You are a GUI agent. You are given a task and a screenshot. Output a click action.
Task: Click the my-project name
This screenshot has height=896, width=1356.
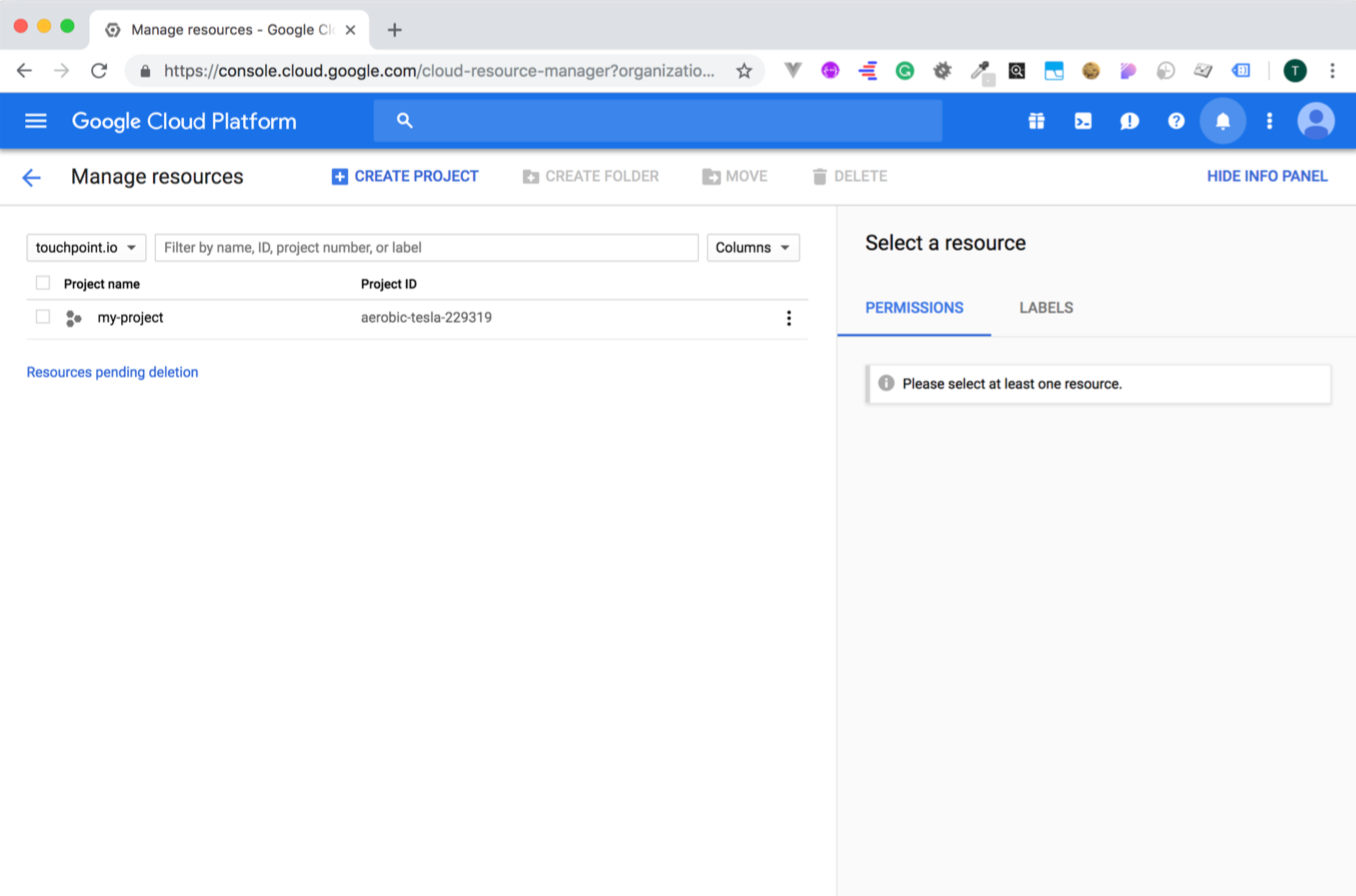tap(130, 318)
